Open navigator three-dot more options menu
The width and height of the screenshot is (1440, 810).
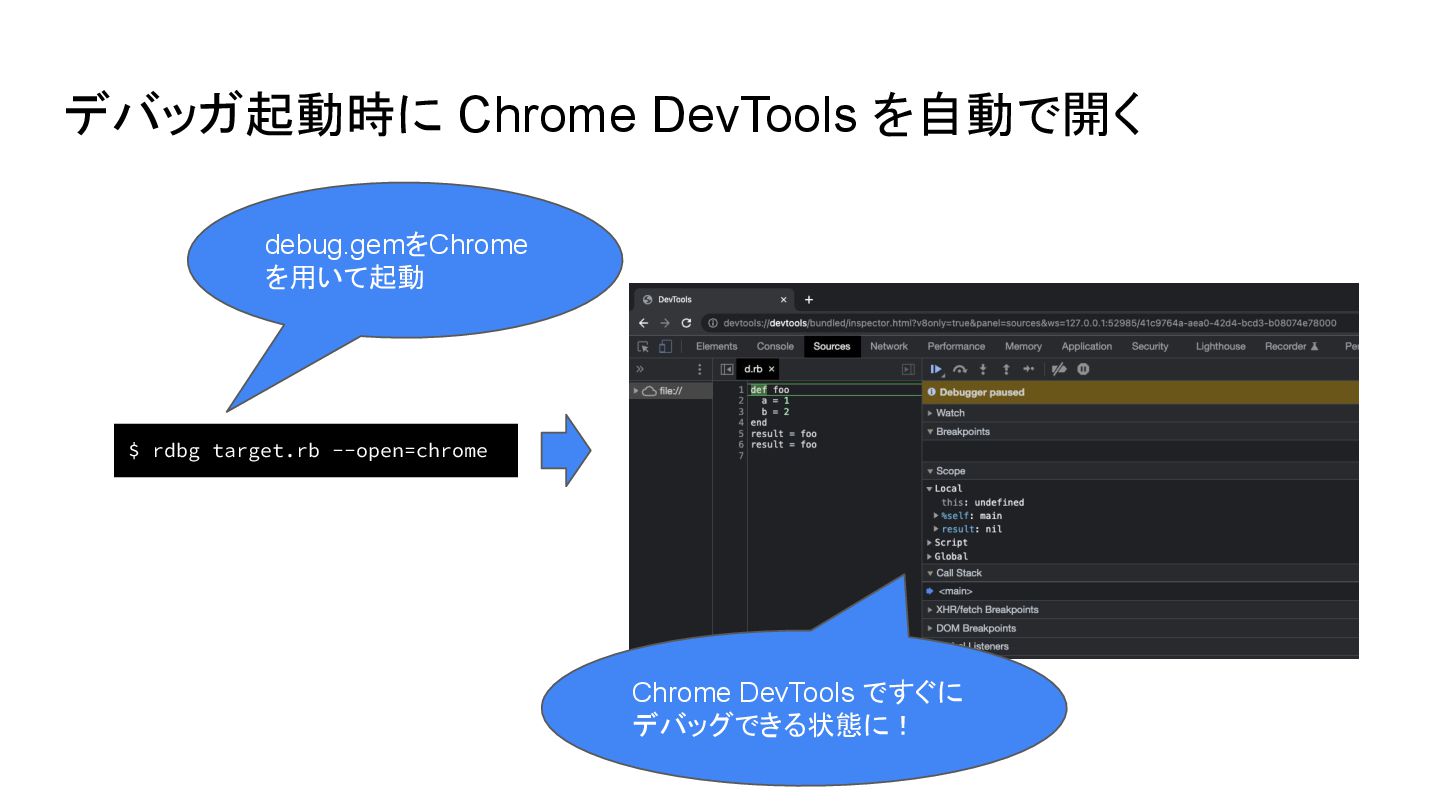point(699,369)
